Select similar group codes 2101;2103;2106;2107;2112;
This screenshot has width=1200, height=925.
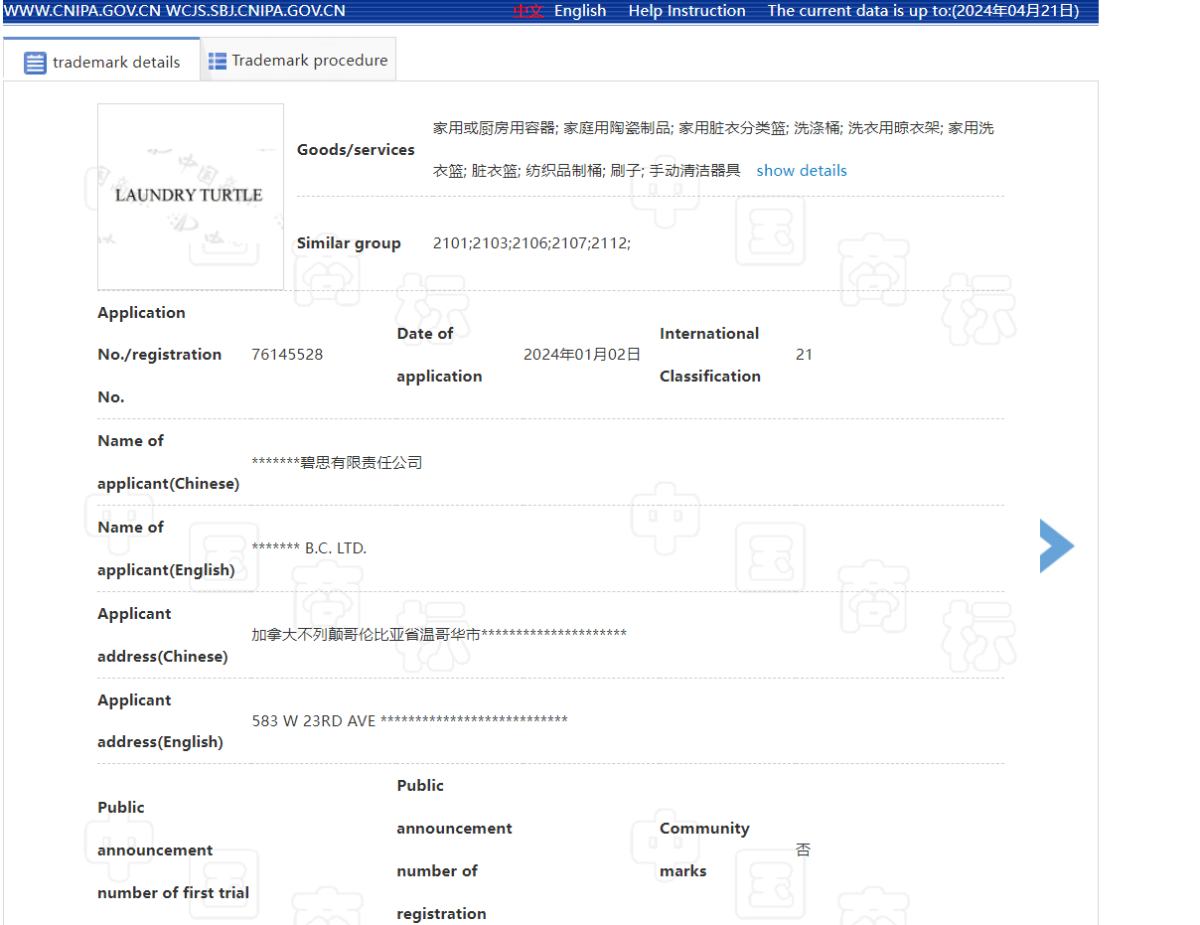[532, 243]
